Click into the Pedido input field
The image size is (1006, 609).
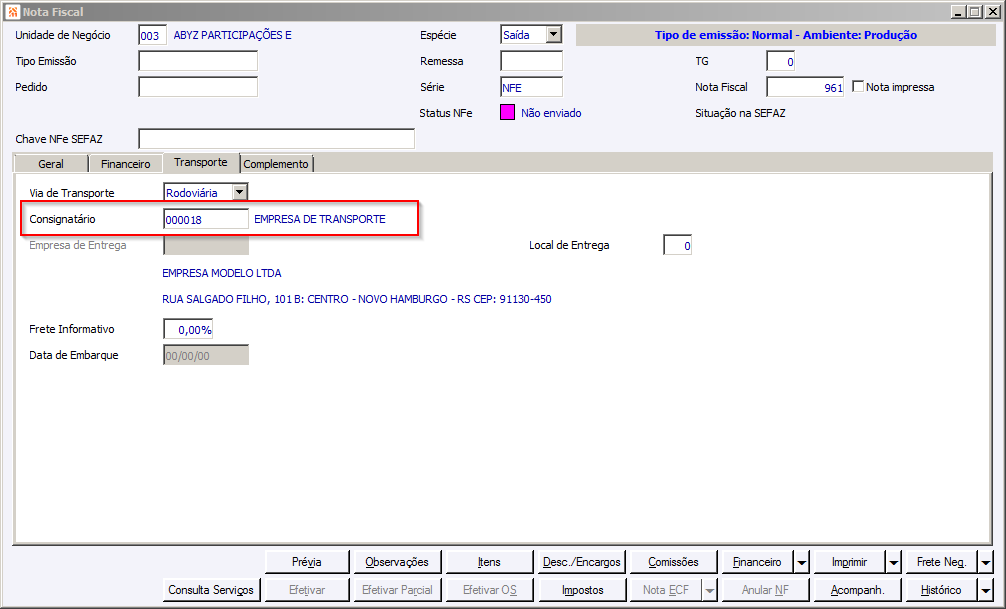click(198, 87)
